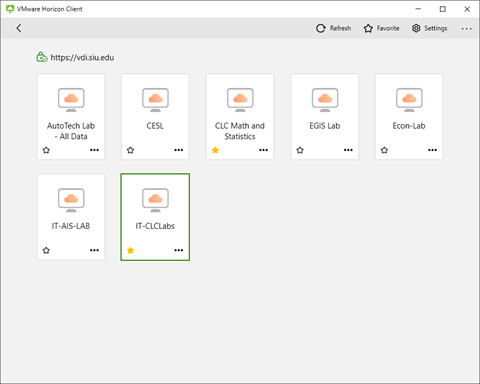Go back using the back arrow
This screenshot has width=480, height=384.
click(x=19, y=28)
